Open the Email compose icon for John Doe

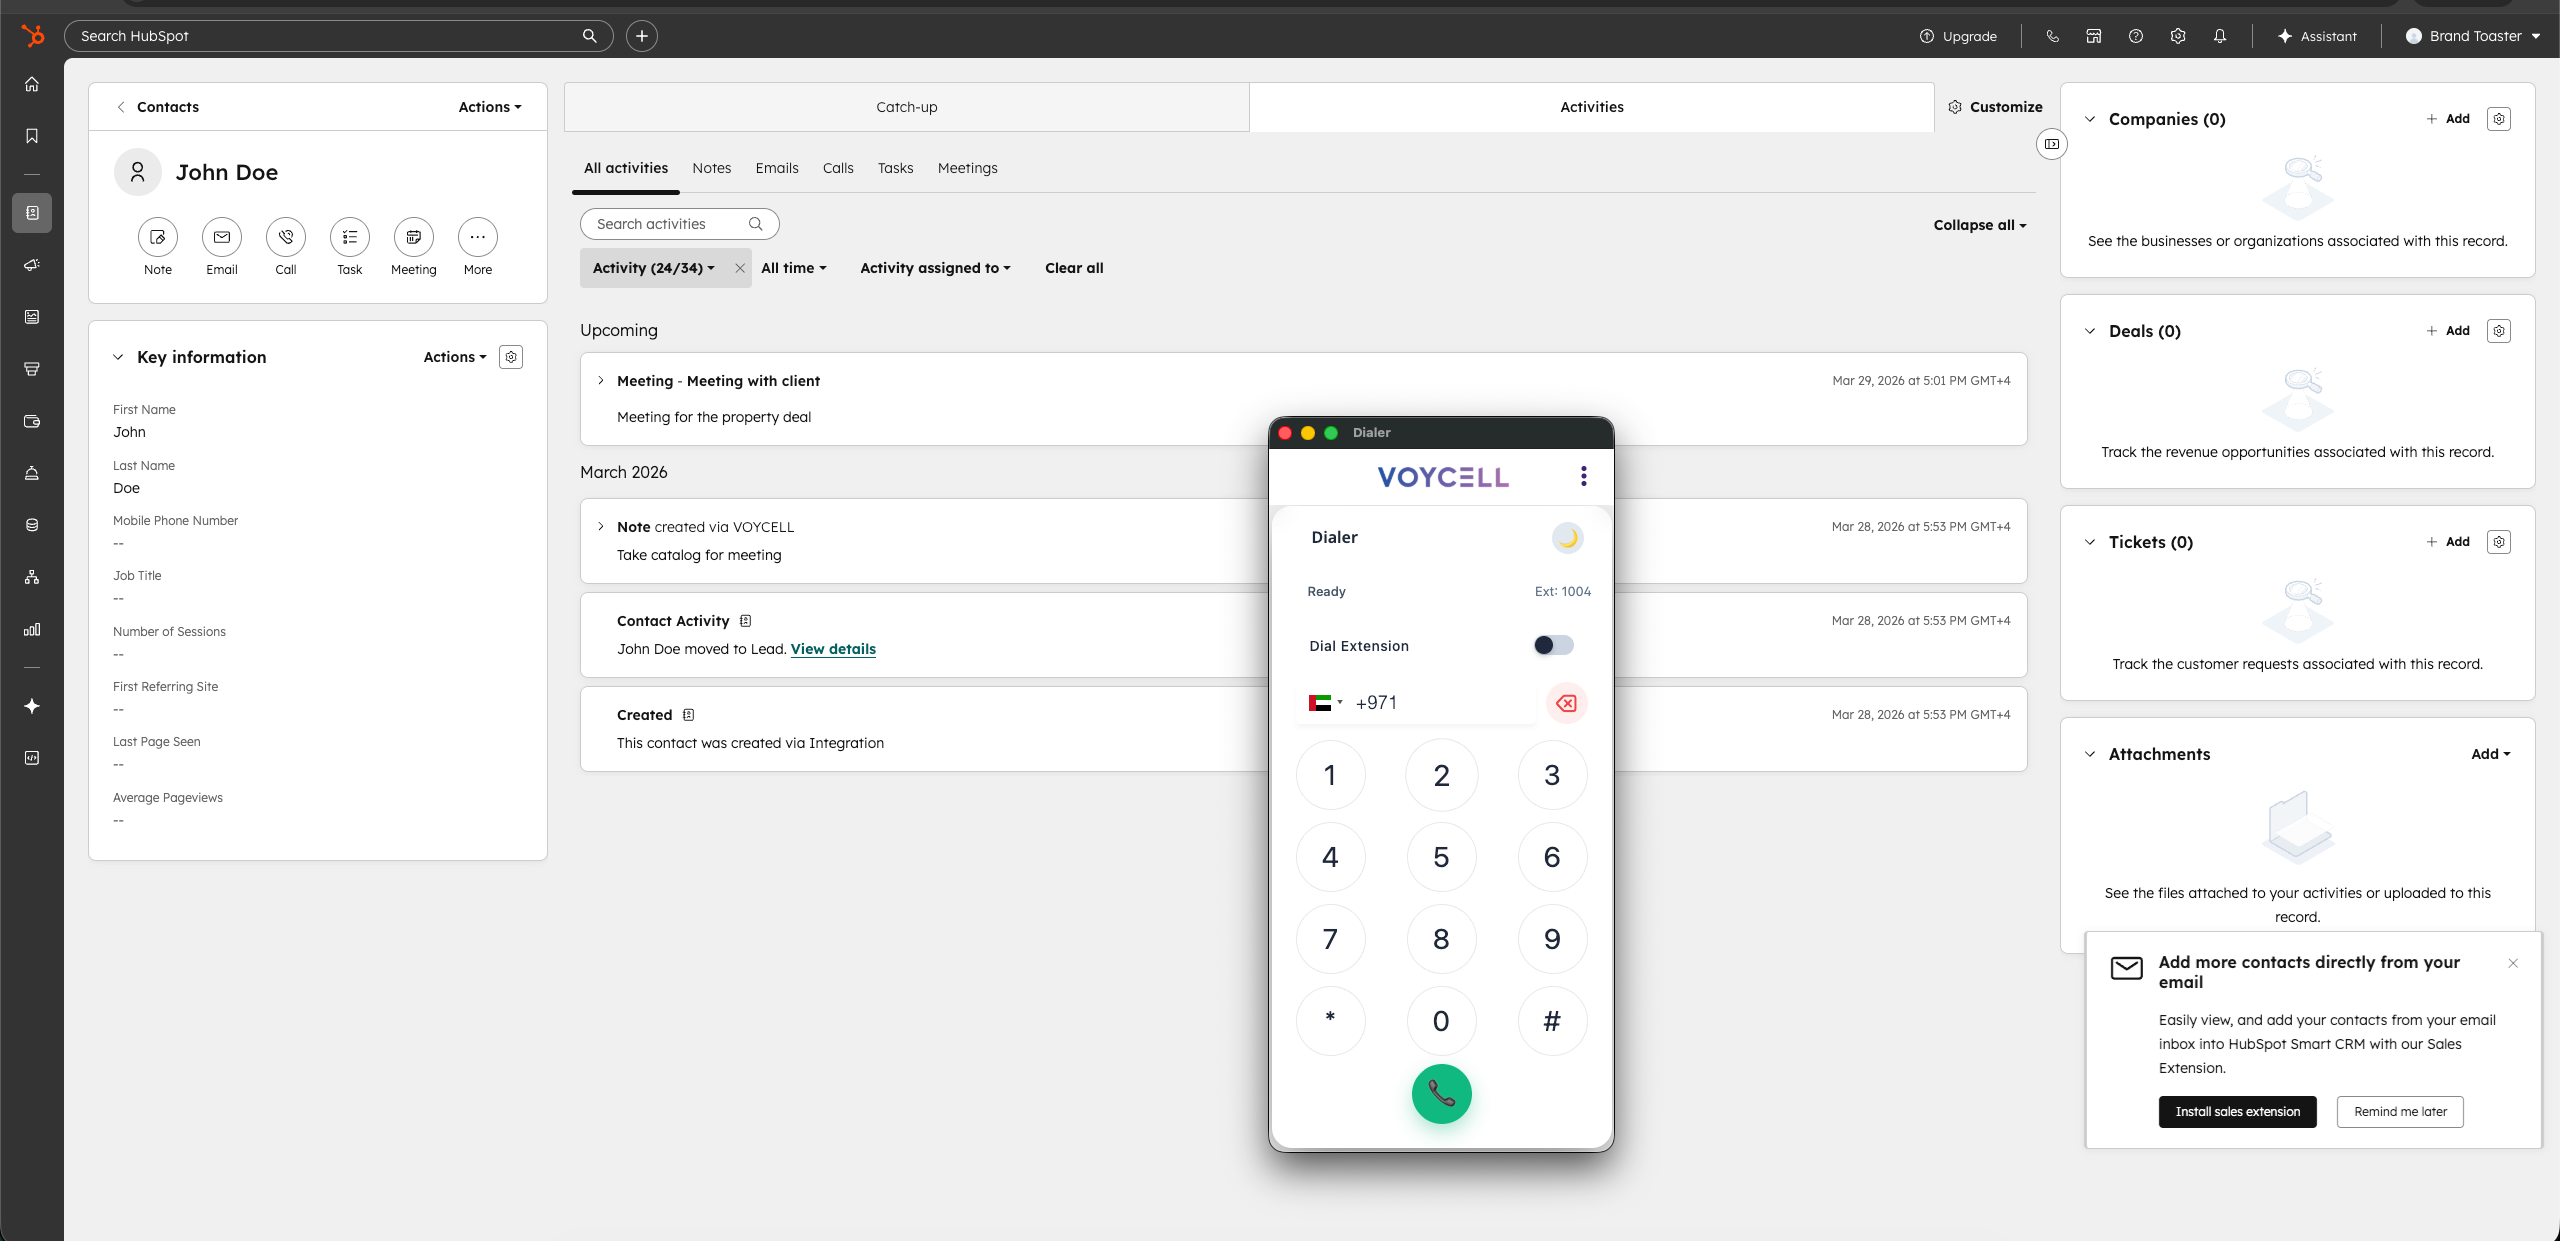[221, 237]
